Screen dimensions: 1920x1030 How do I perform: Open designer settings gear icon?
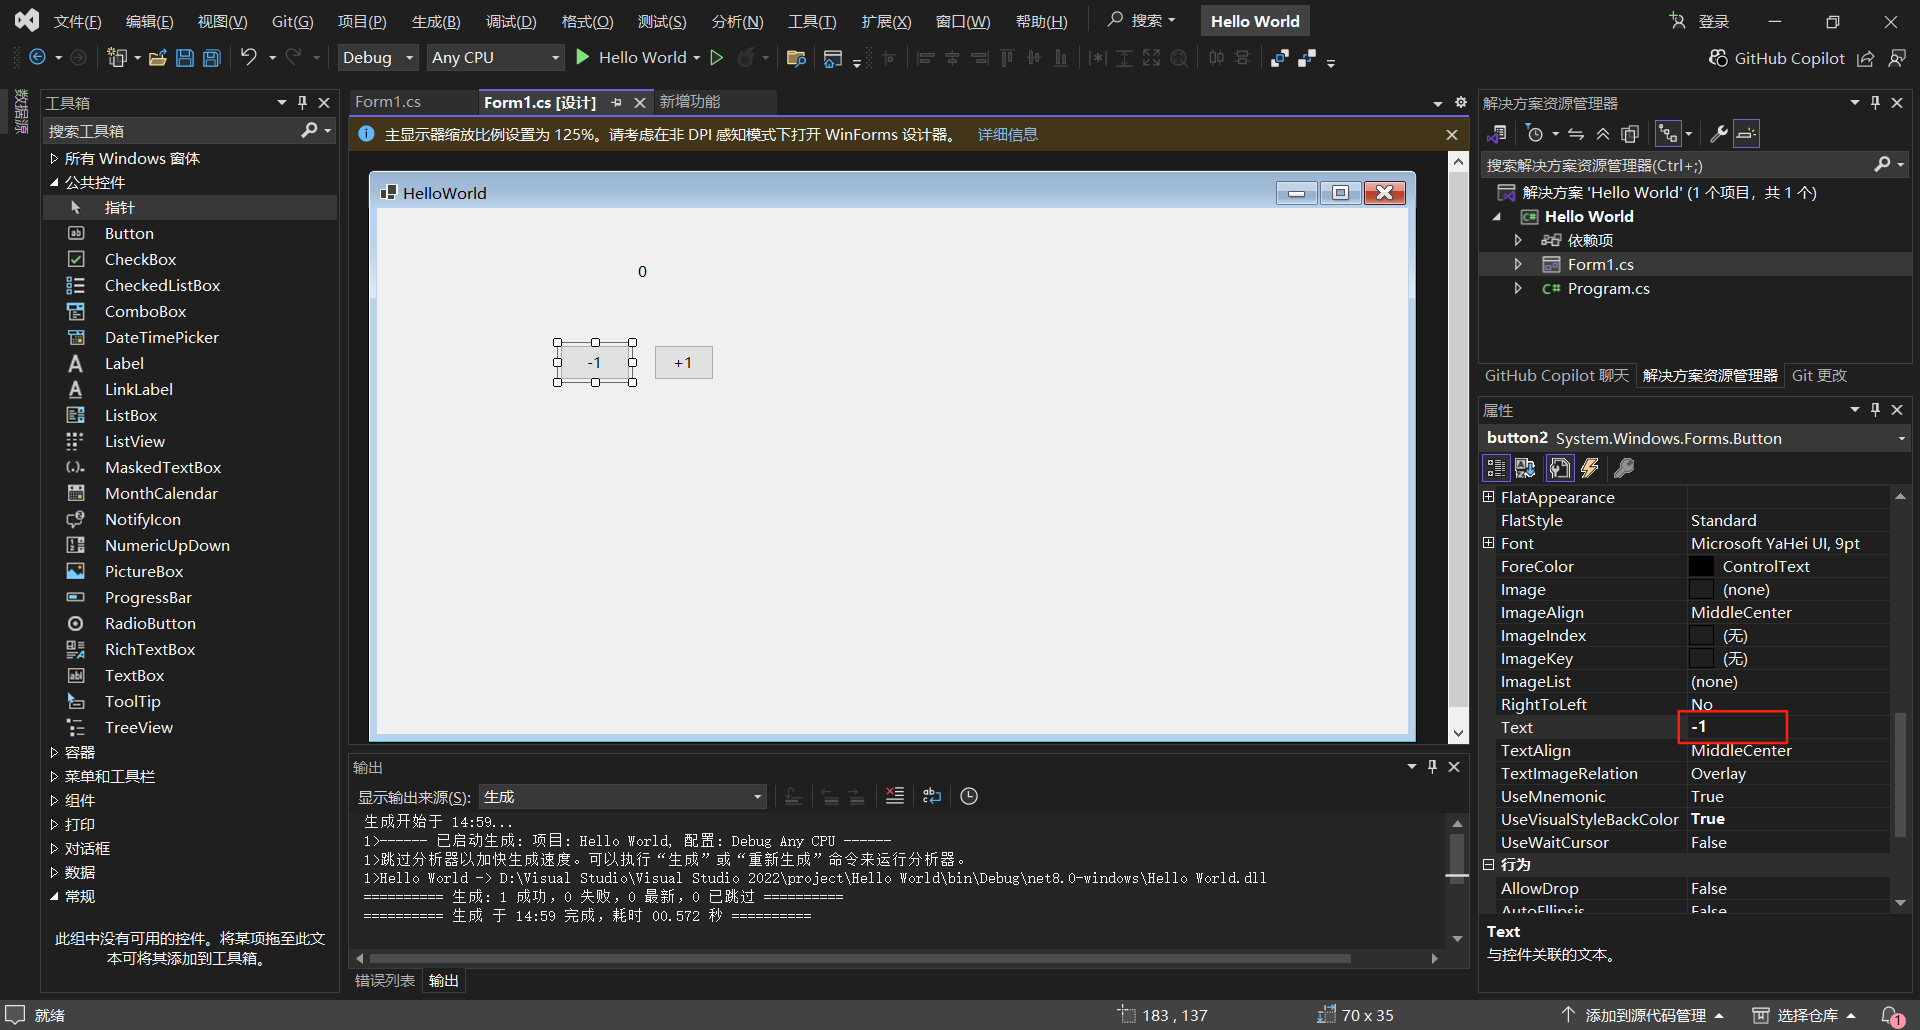pyautogui.click(x=1461, y=102)
